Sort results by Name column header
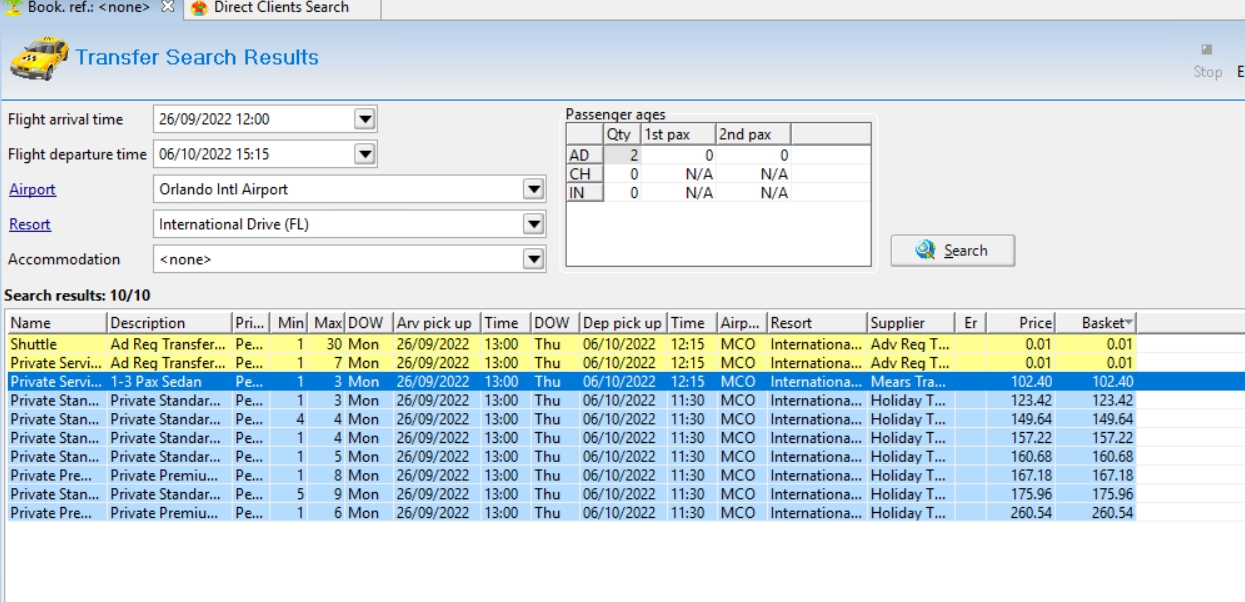The image size is (1245, 602). click(56, 323)
